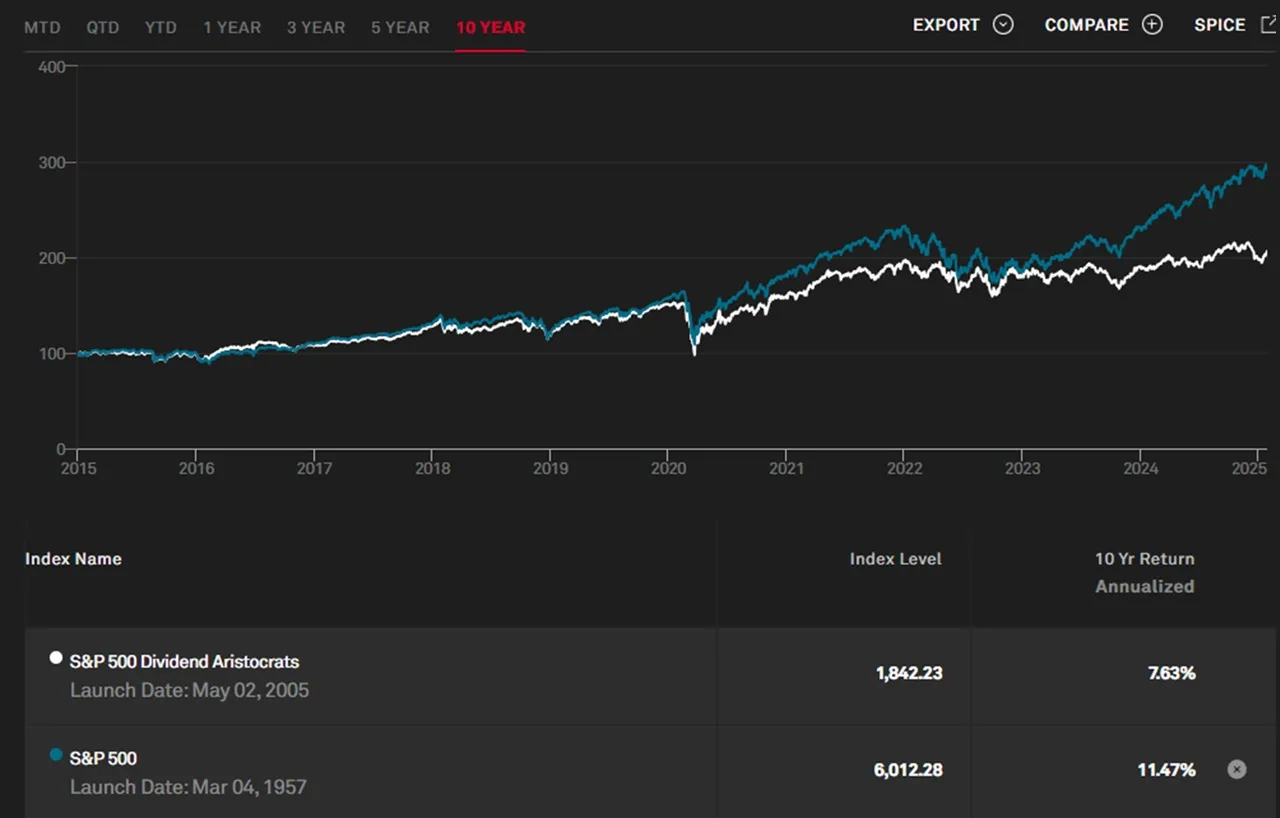Click the 2022 x-axis label
The height and width of the screenshot is (818, 1280).
pyautogui.click(x=904, y=468)
